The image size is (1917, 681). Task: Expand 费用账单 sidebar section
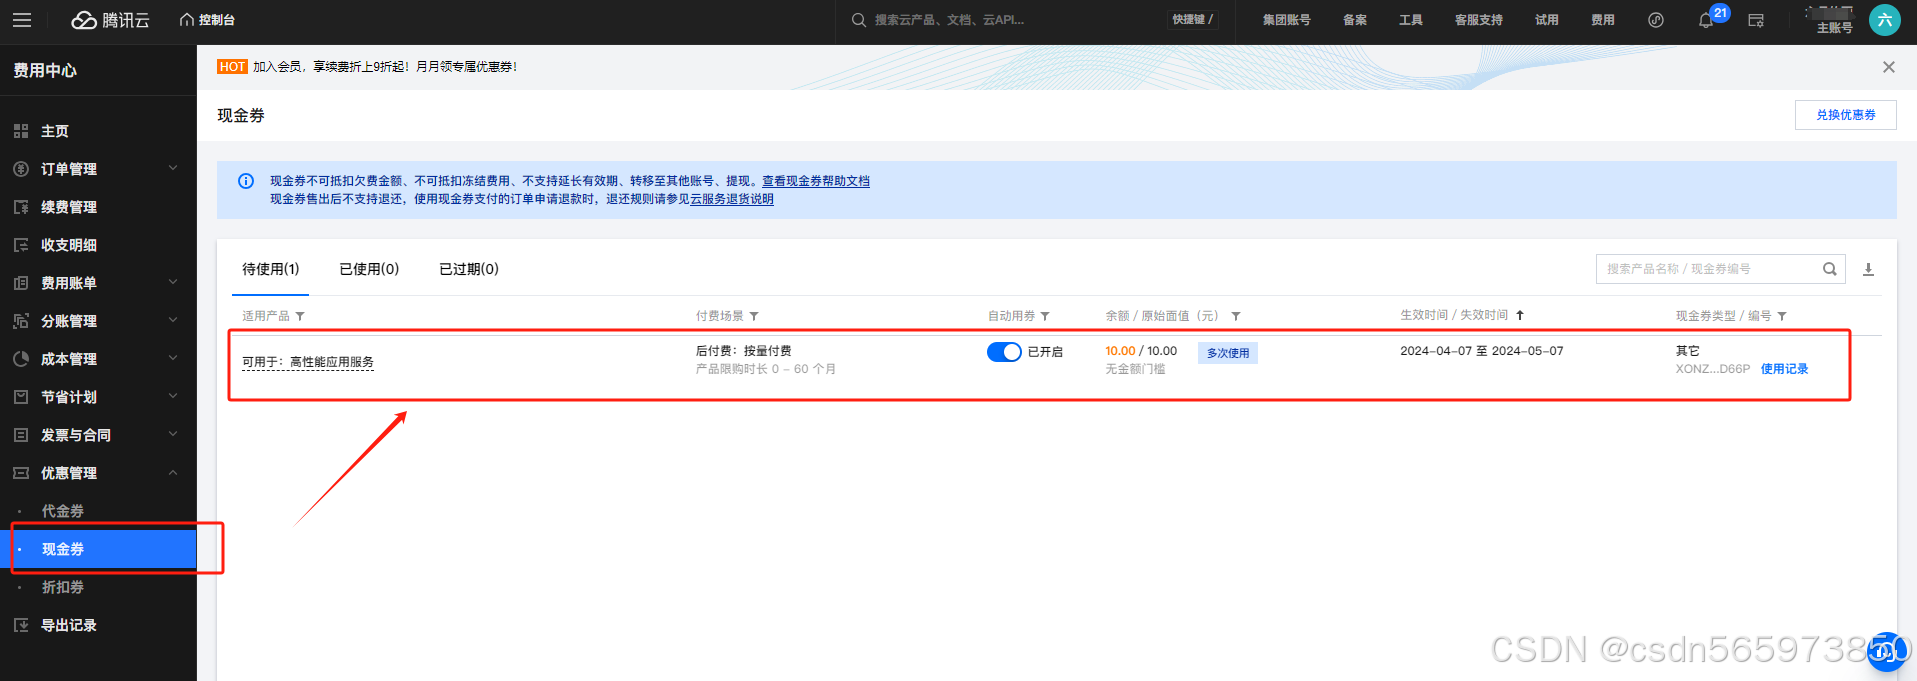click(x=98, y=283)
